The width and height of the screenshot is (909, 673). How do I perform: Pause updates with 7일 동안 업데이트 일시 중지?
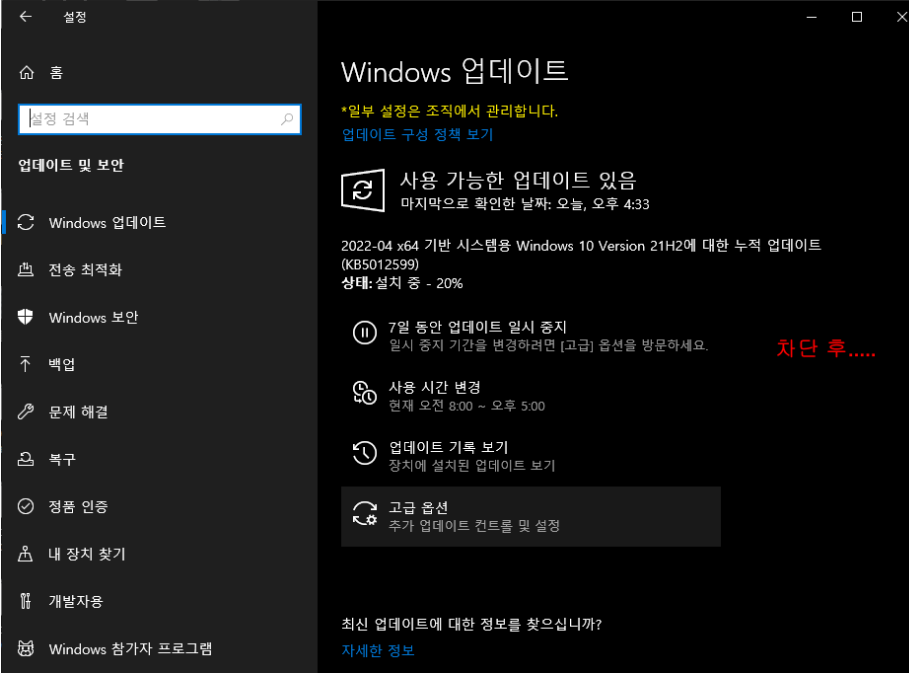point(530,336)
